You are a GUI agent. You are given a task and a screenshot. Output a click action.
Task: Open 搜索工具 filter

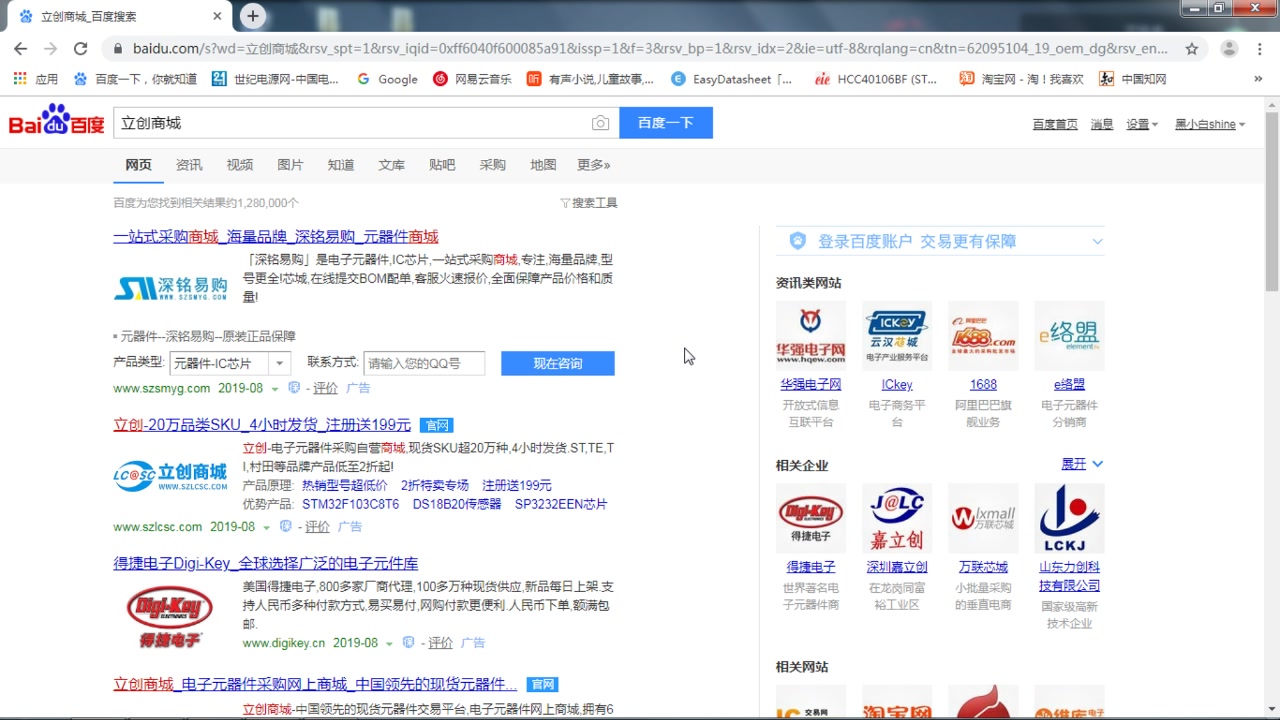589,203
